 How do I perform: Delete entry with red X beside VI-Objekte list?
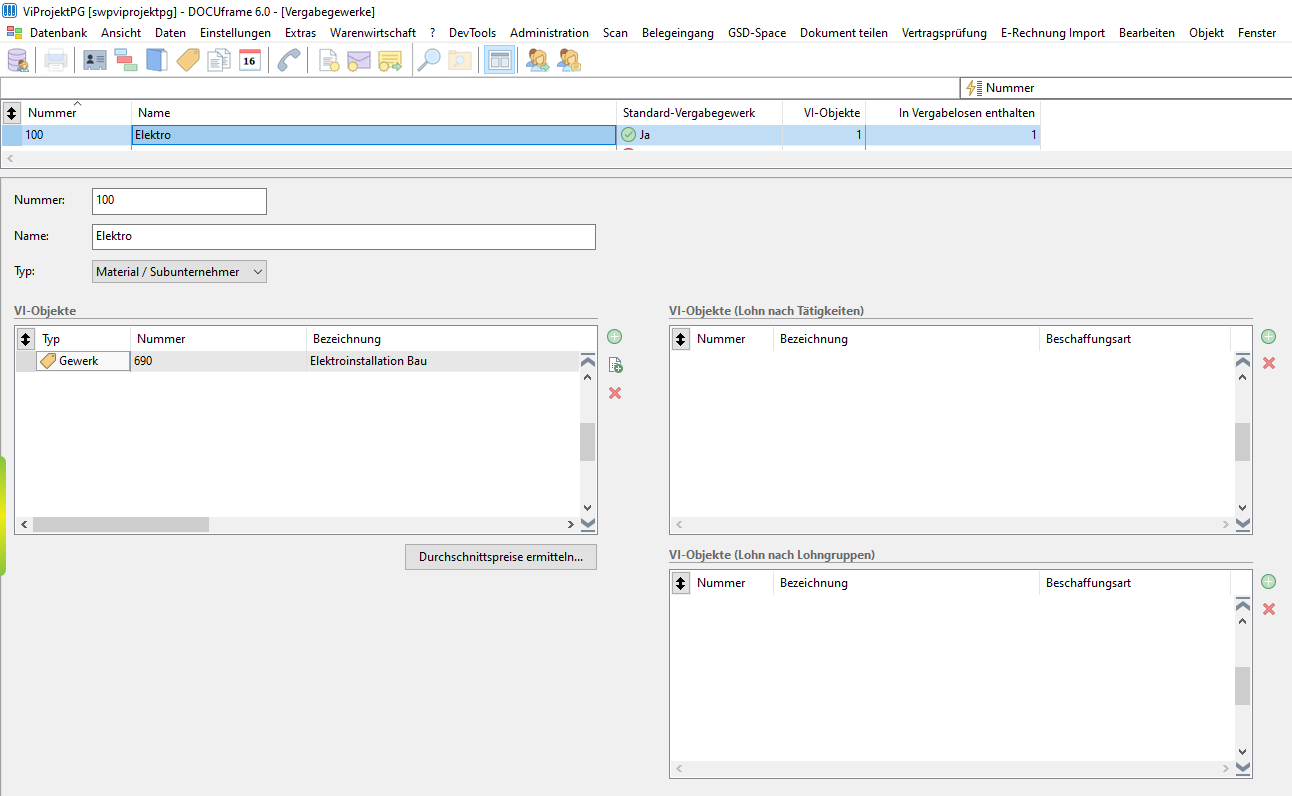[x=615, y=393]
